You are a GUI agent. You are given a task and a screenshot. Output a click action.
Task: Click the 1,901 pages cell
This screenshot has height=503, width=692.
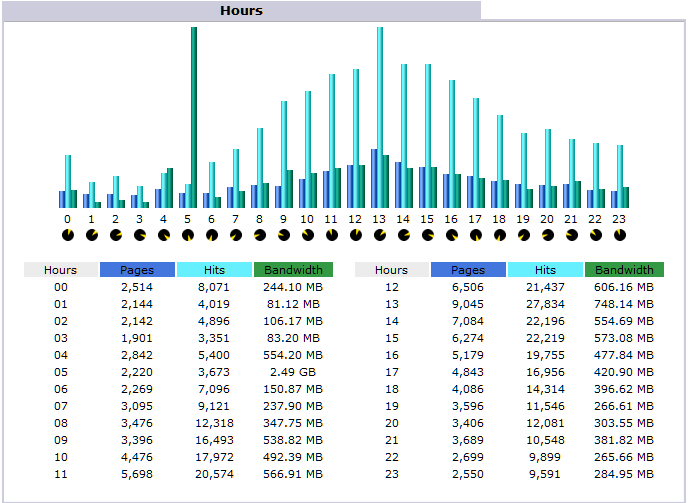137,338
